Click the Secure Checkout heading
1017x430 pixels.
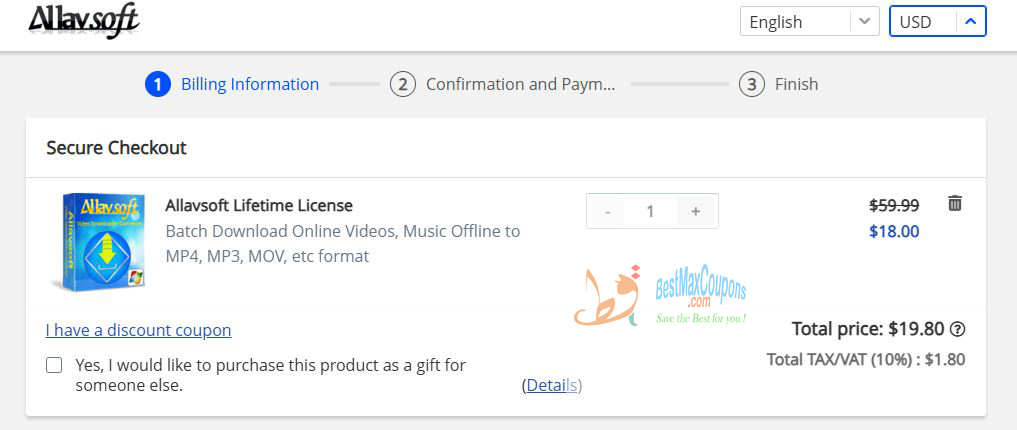(x=116, y=148)
